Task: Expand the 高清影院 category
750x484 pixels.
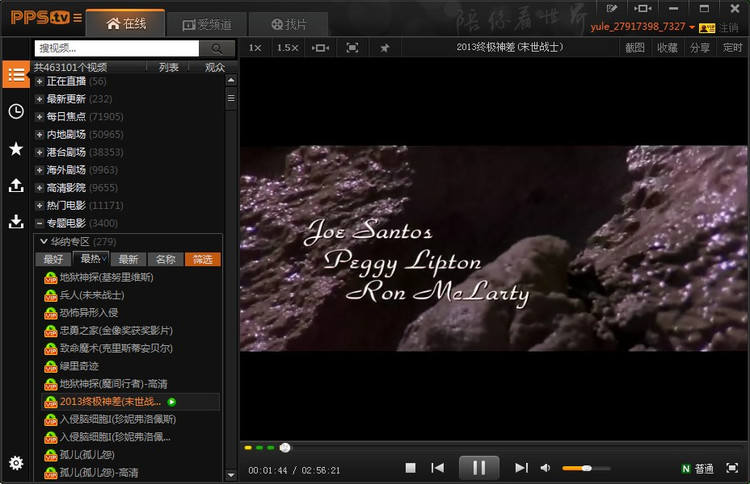Action: (x=40, y=187)
